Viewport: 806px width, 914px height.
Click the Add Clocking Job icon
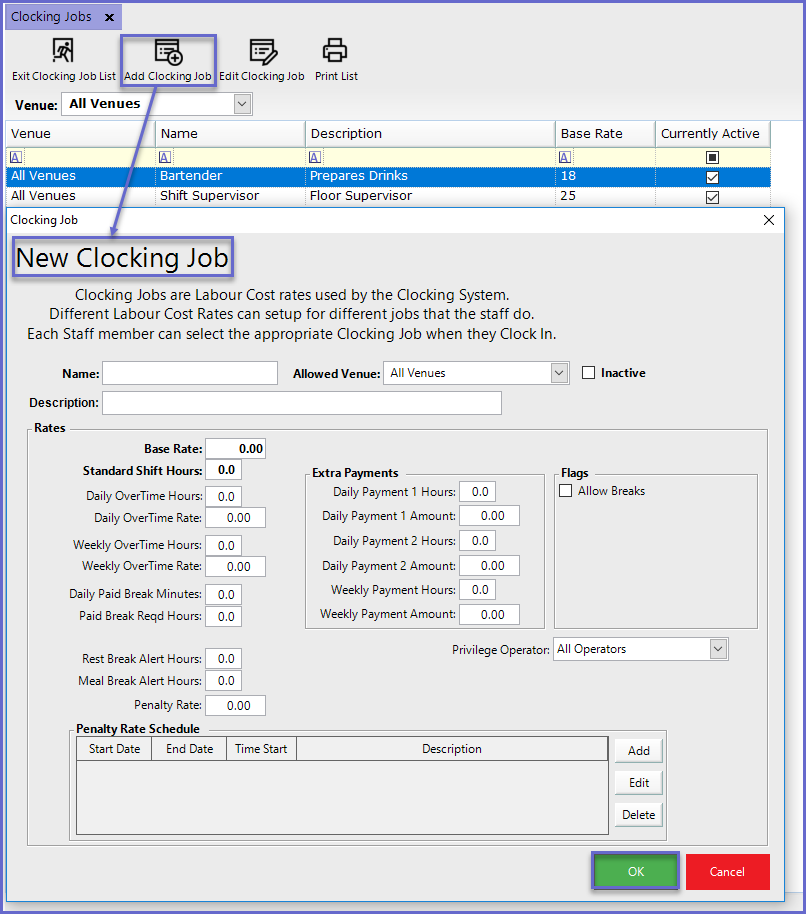[167, 52]
